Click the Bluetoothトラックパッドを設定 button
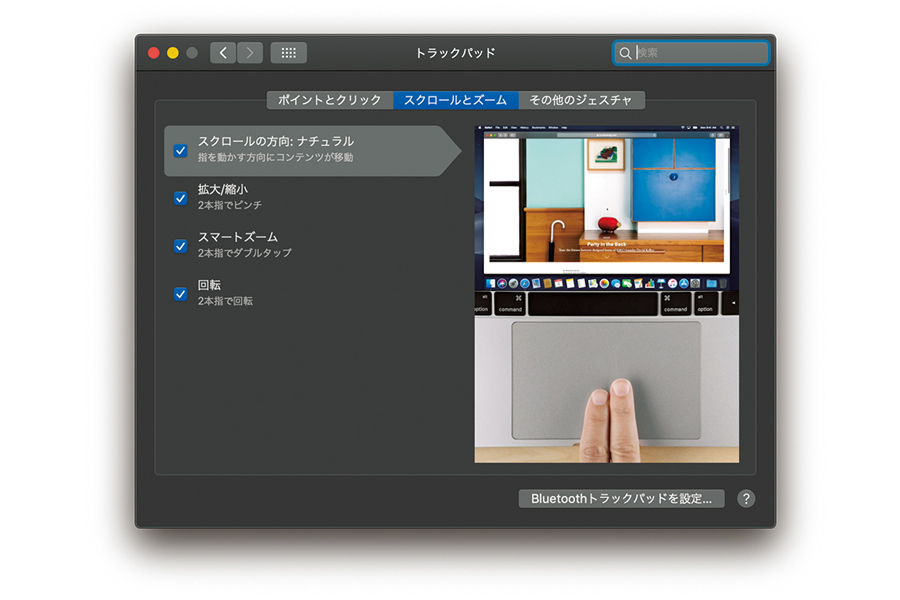This screenshot has width=900, height=600. coord(621,498)
